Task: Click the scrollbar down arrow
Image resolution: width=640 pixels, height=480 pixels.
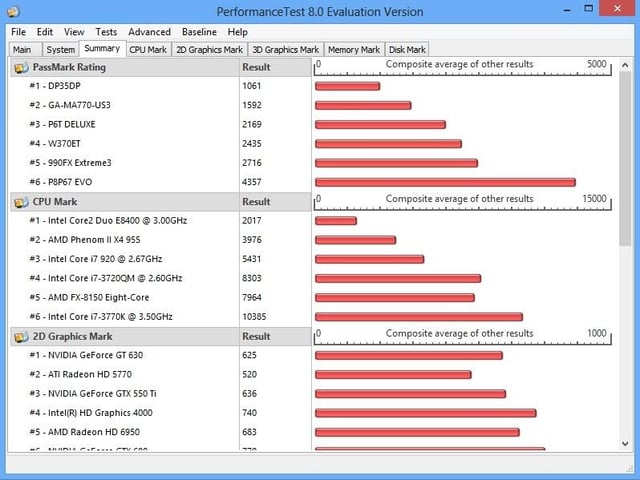Action: 625,444
